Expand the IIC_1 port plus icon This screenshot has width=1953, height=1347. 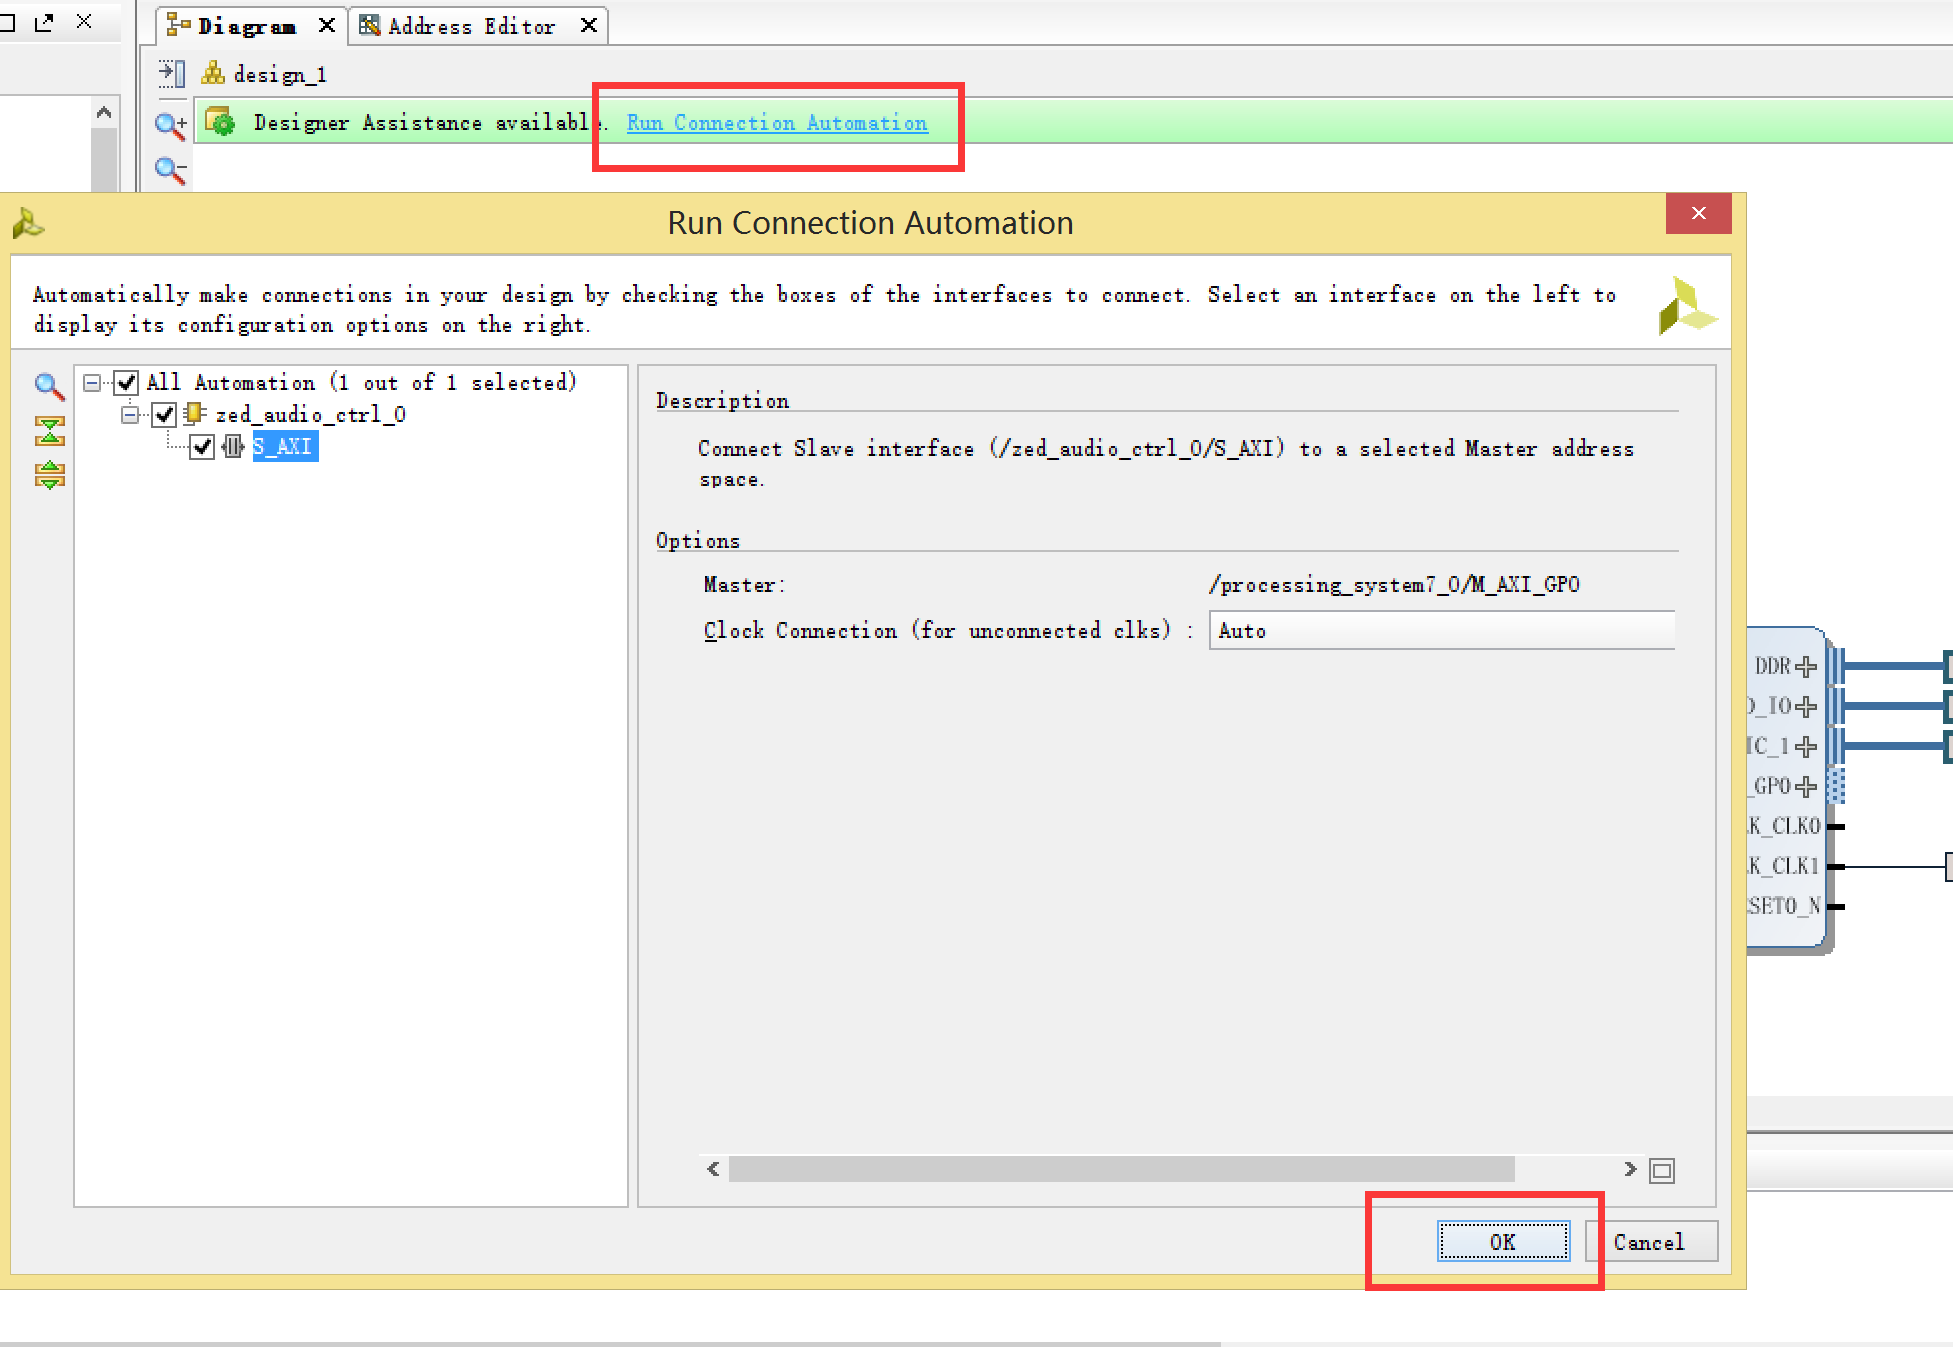[x=1805, y=746]
